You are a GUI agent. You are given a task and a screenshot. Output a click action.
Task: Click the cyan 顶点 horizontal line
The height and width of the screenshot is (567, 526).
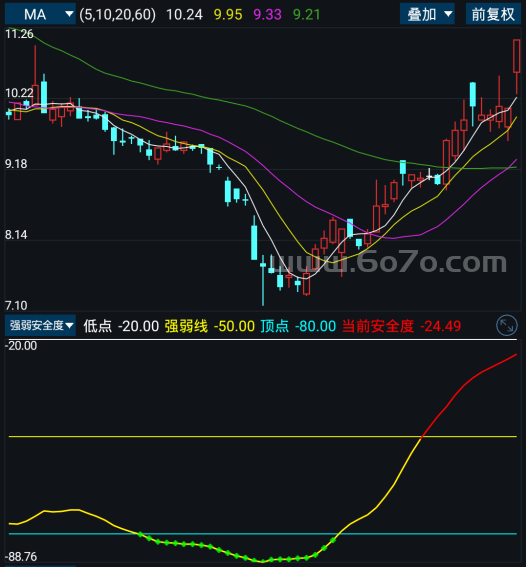point(263,534)
